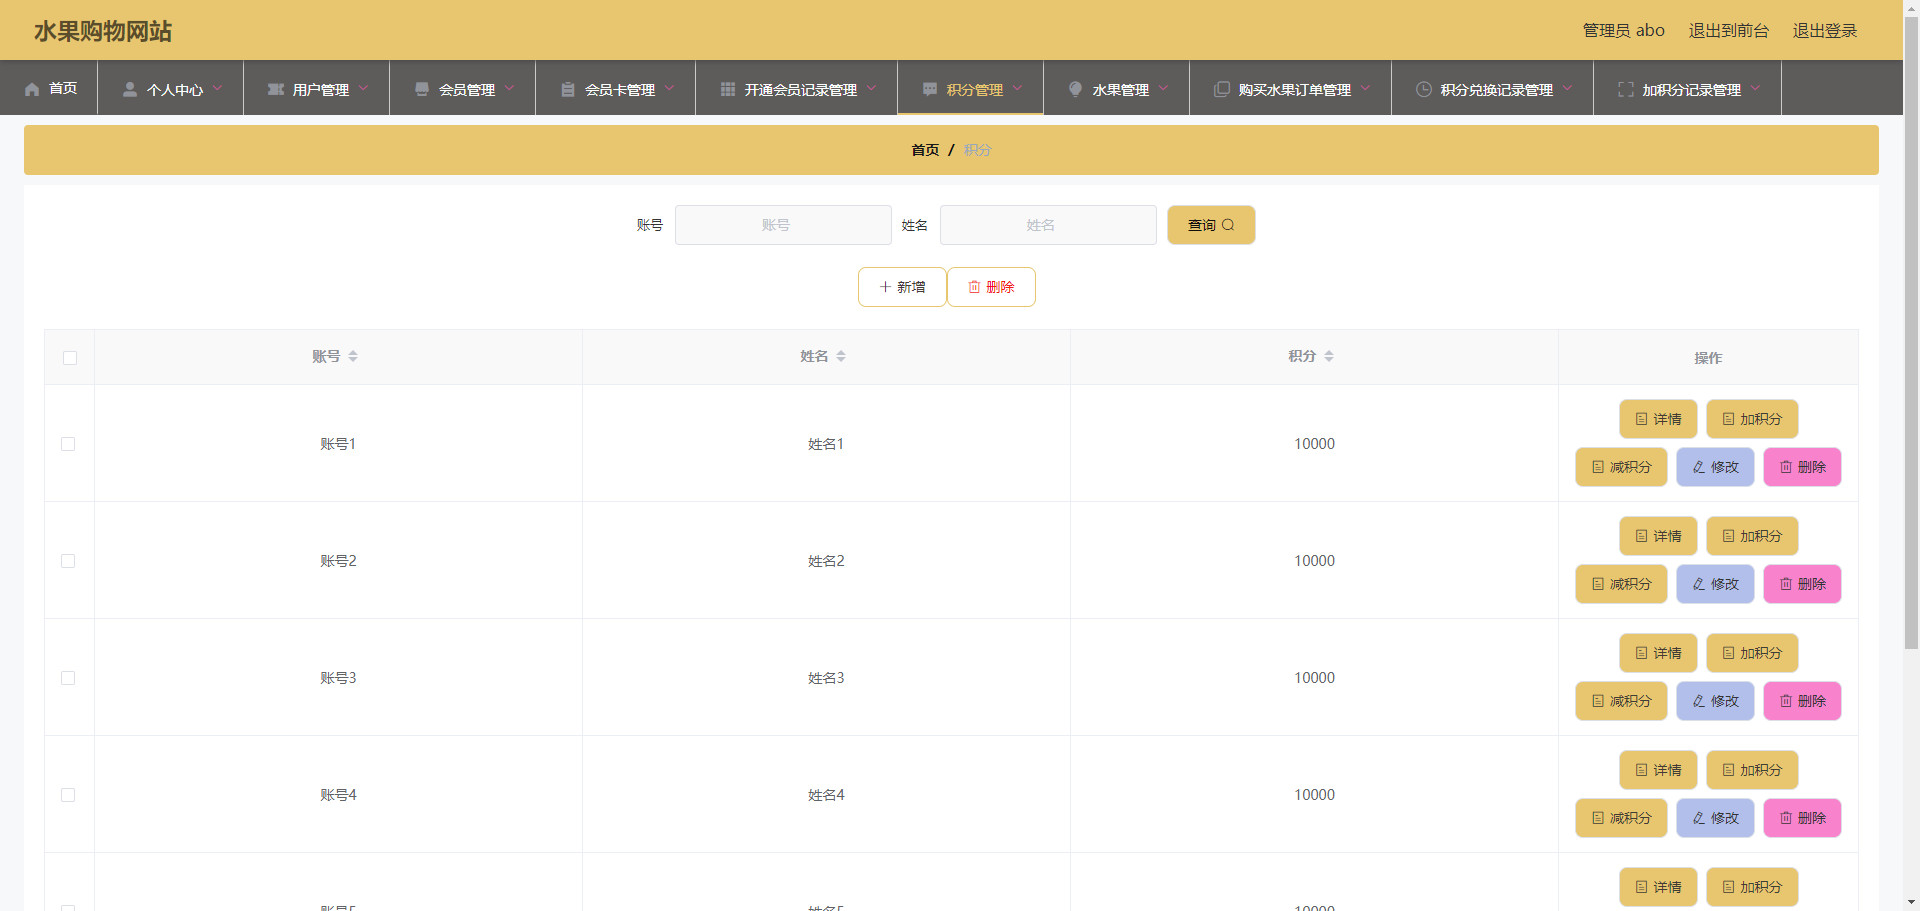This screenshot has width=1920, height=911.
Task: Open the 用户管理 menu
Action: (x=316, y=88)
